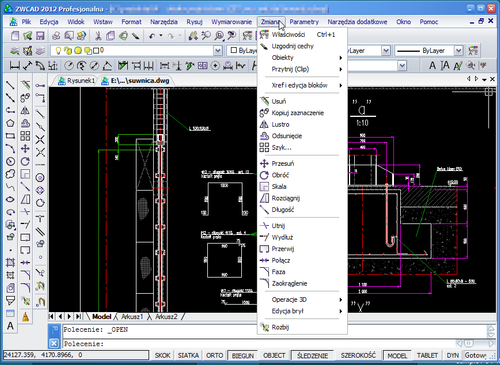Open the Rysuj menu
This screenshot has height=365, width=500.
click(195, 22)
